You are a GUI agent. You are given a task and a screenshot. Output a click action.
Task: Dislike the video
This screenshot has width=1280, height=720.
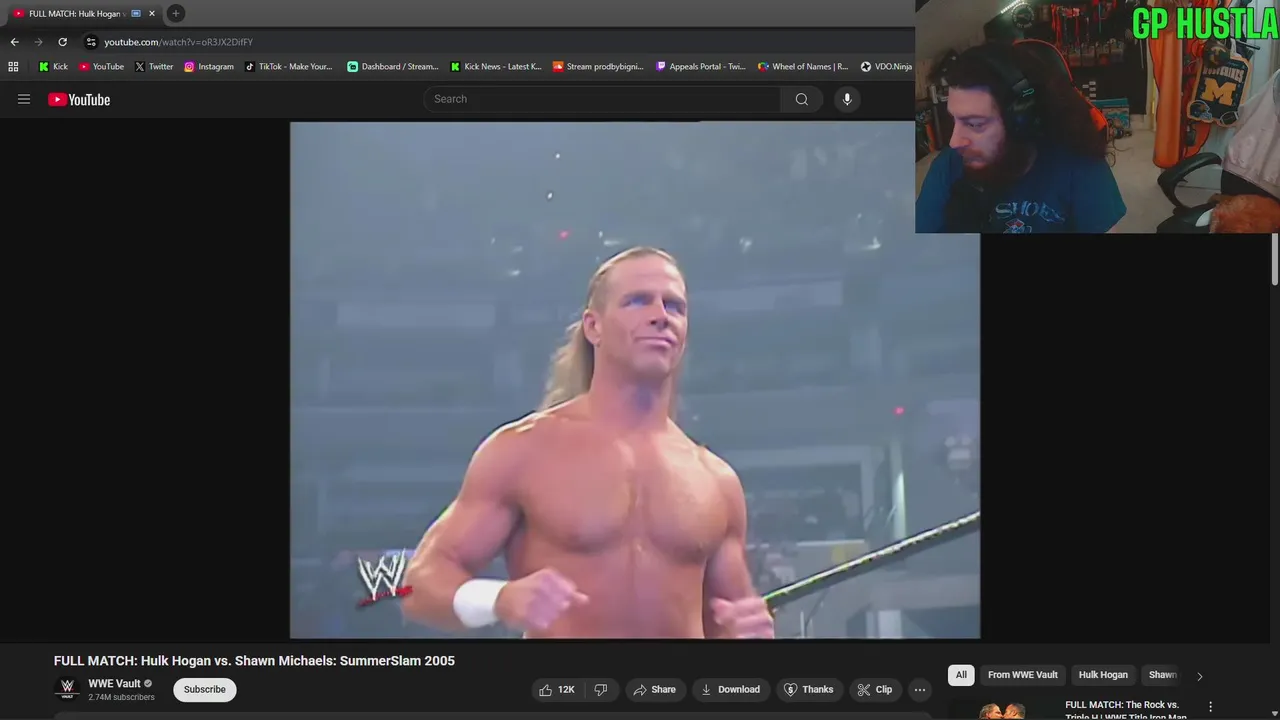(x=600, y=690)
